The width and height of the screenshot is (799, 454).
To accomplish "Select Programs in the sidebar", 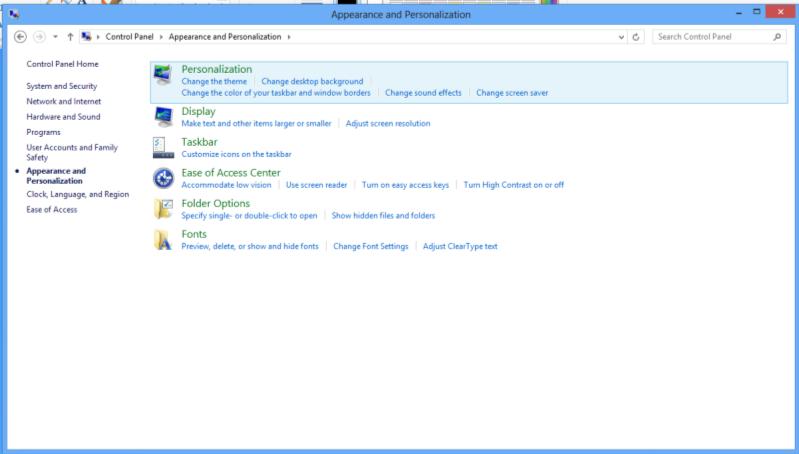I will tap(43, 132).
